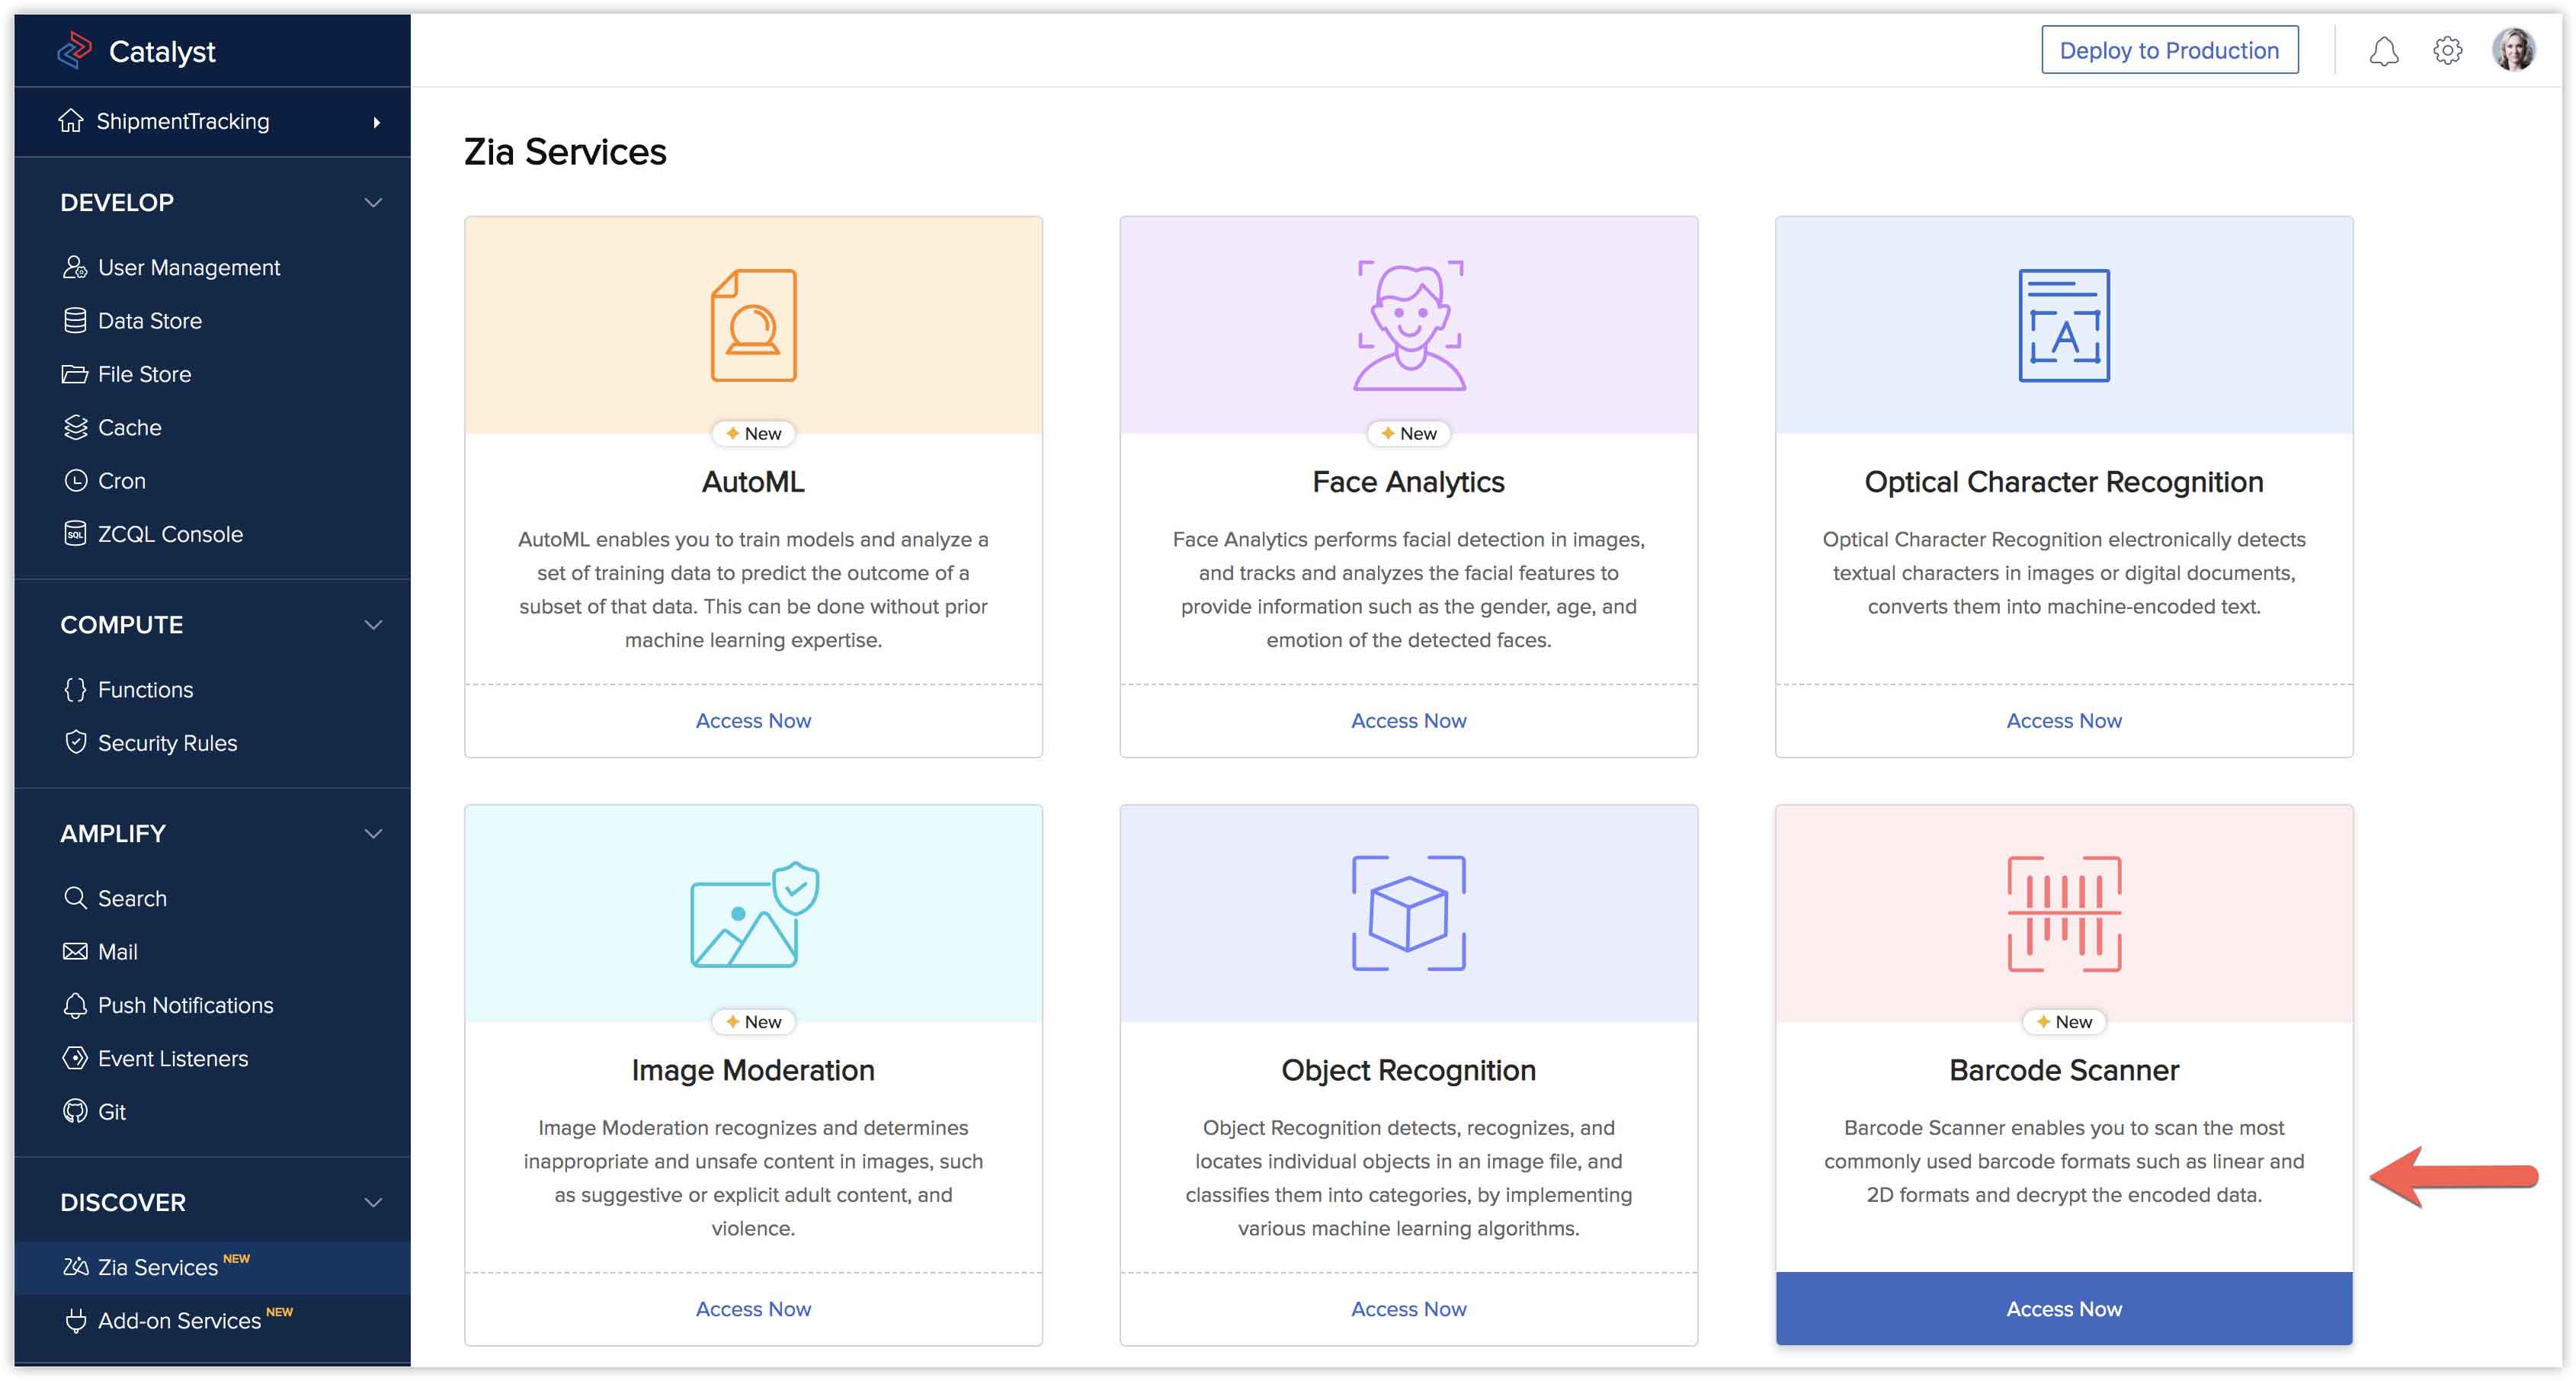The width and height of the screenshot is (2576, 1381).
Task: Click the Face Analytics face icon
Action: [x=1408, y=325]
